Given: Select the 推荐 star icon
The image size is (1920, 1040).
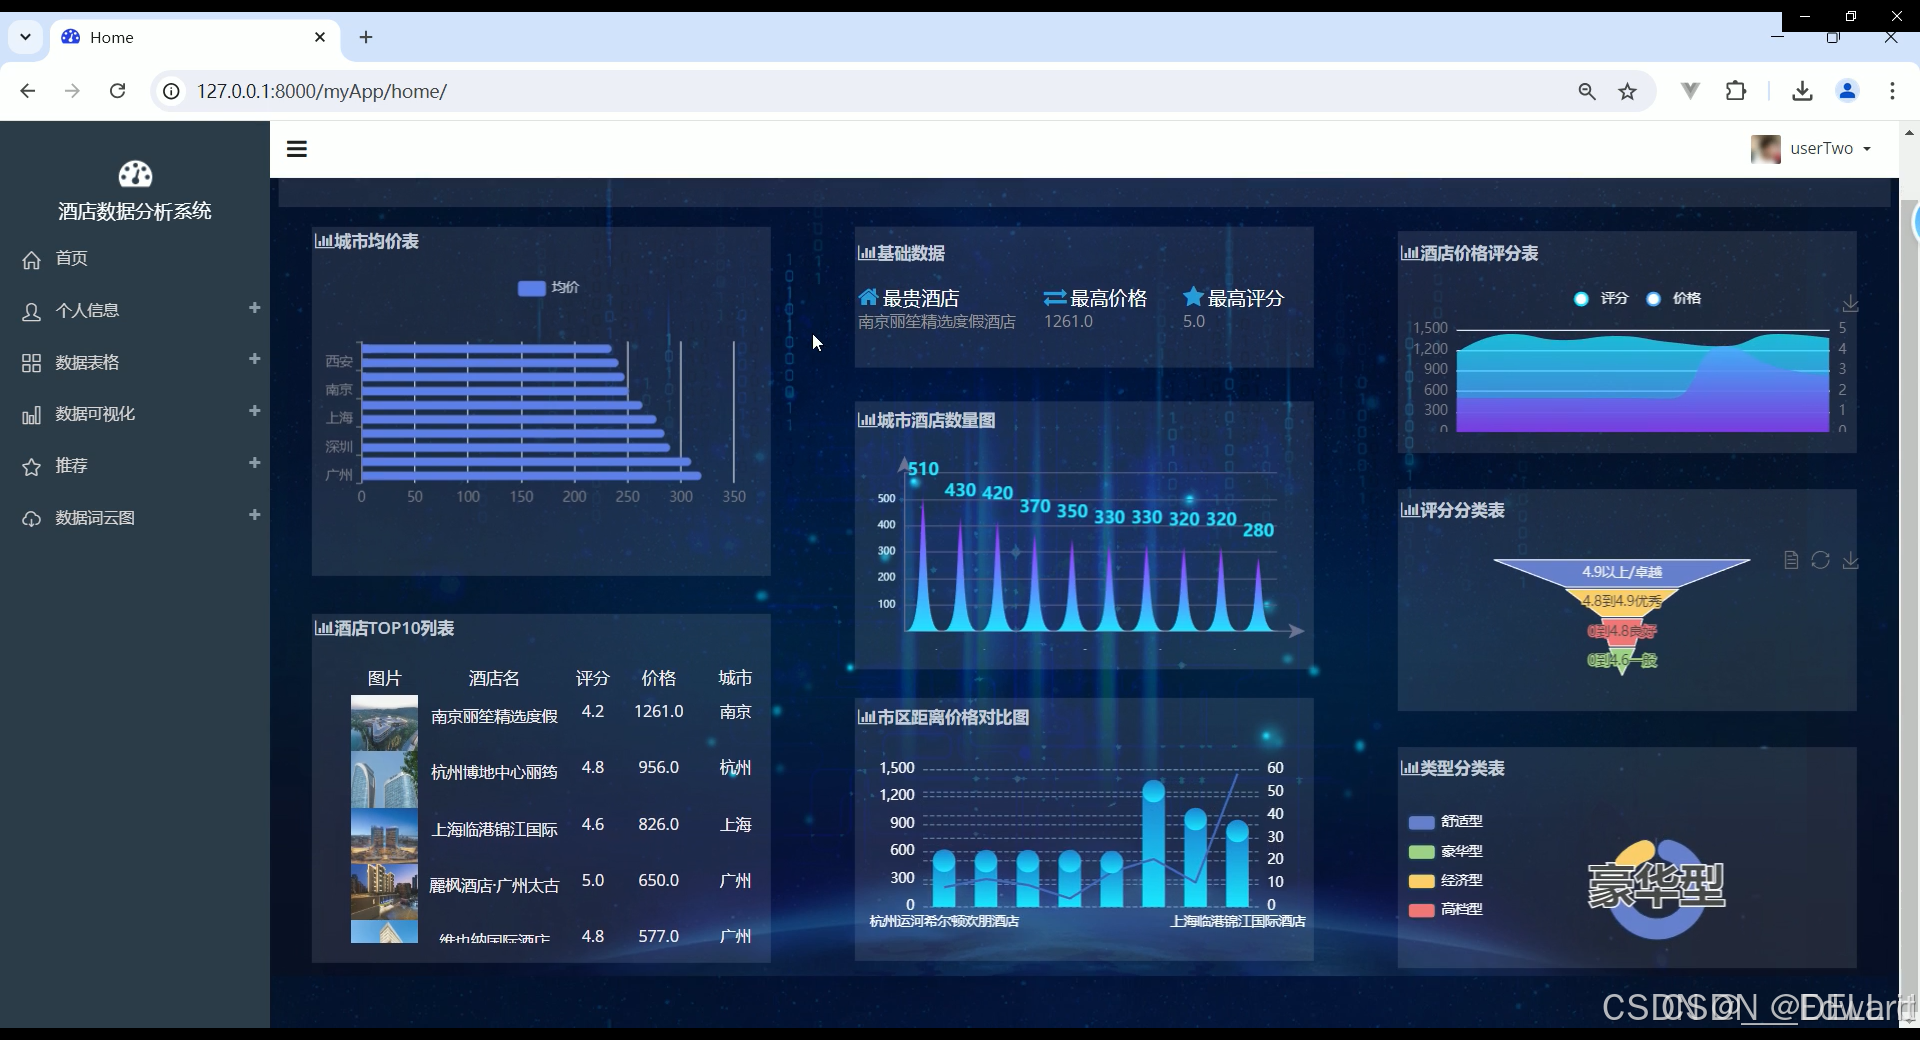Looking at the screenshot, I should pyautogui.click(x=31, y=466).
